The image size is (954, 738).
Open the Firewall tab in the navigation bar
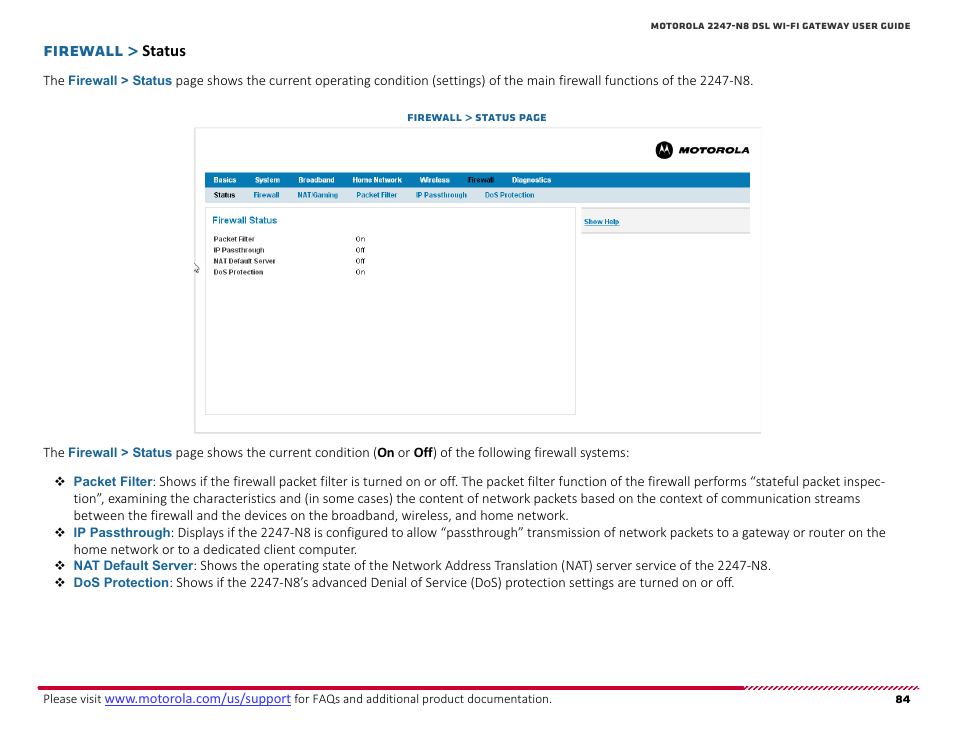pos(481,180)
